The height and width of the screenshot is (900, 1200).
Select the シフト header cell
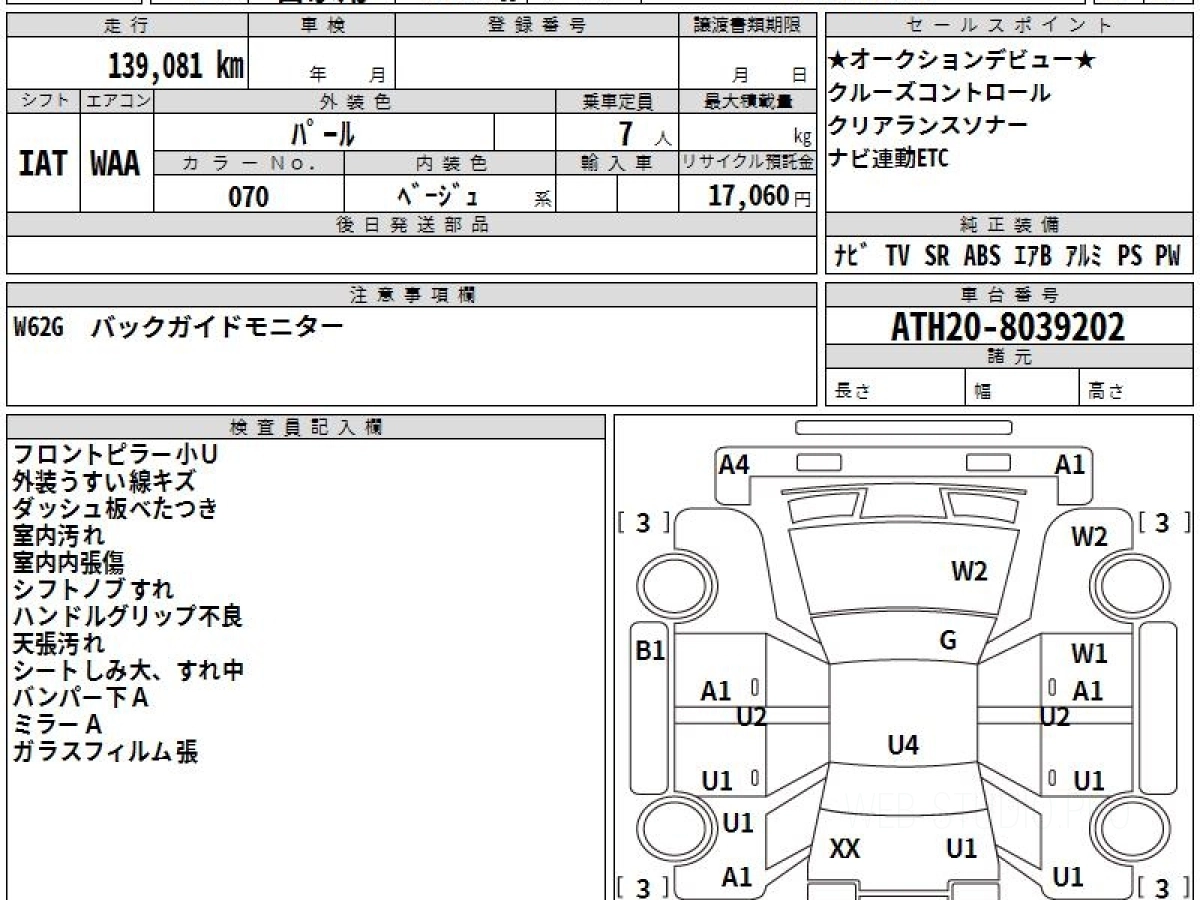43,101
